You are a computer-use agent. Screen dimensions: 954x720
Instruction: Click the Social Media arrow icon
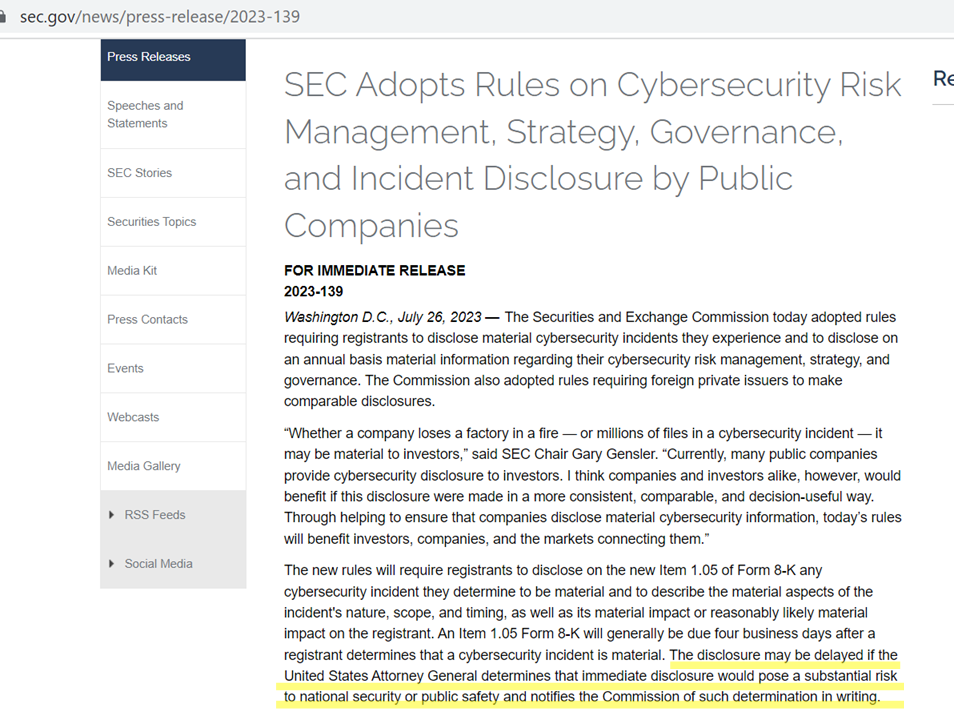click(111, 564)
